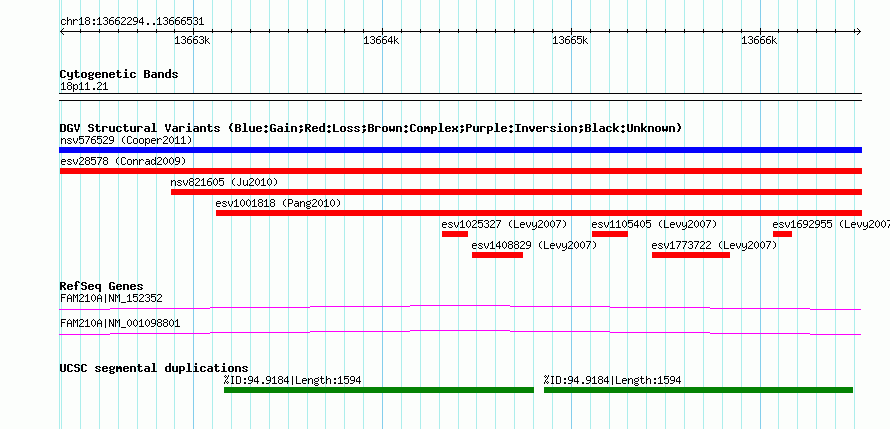Click the chr18:13662294..13666531 coordinate label
The image size is (890, 429).
click(132, 22)
